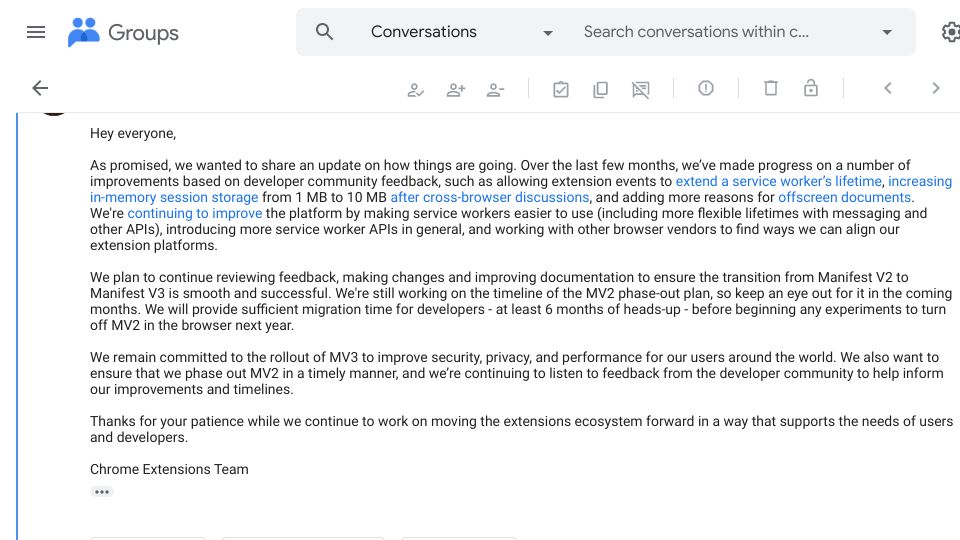
Task: Click the mark complete checkbox icon
Action: (x=561, y=89)
